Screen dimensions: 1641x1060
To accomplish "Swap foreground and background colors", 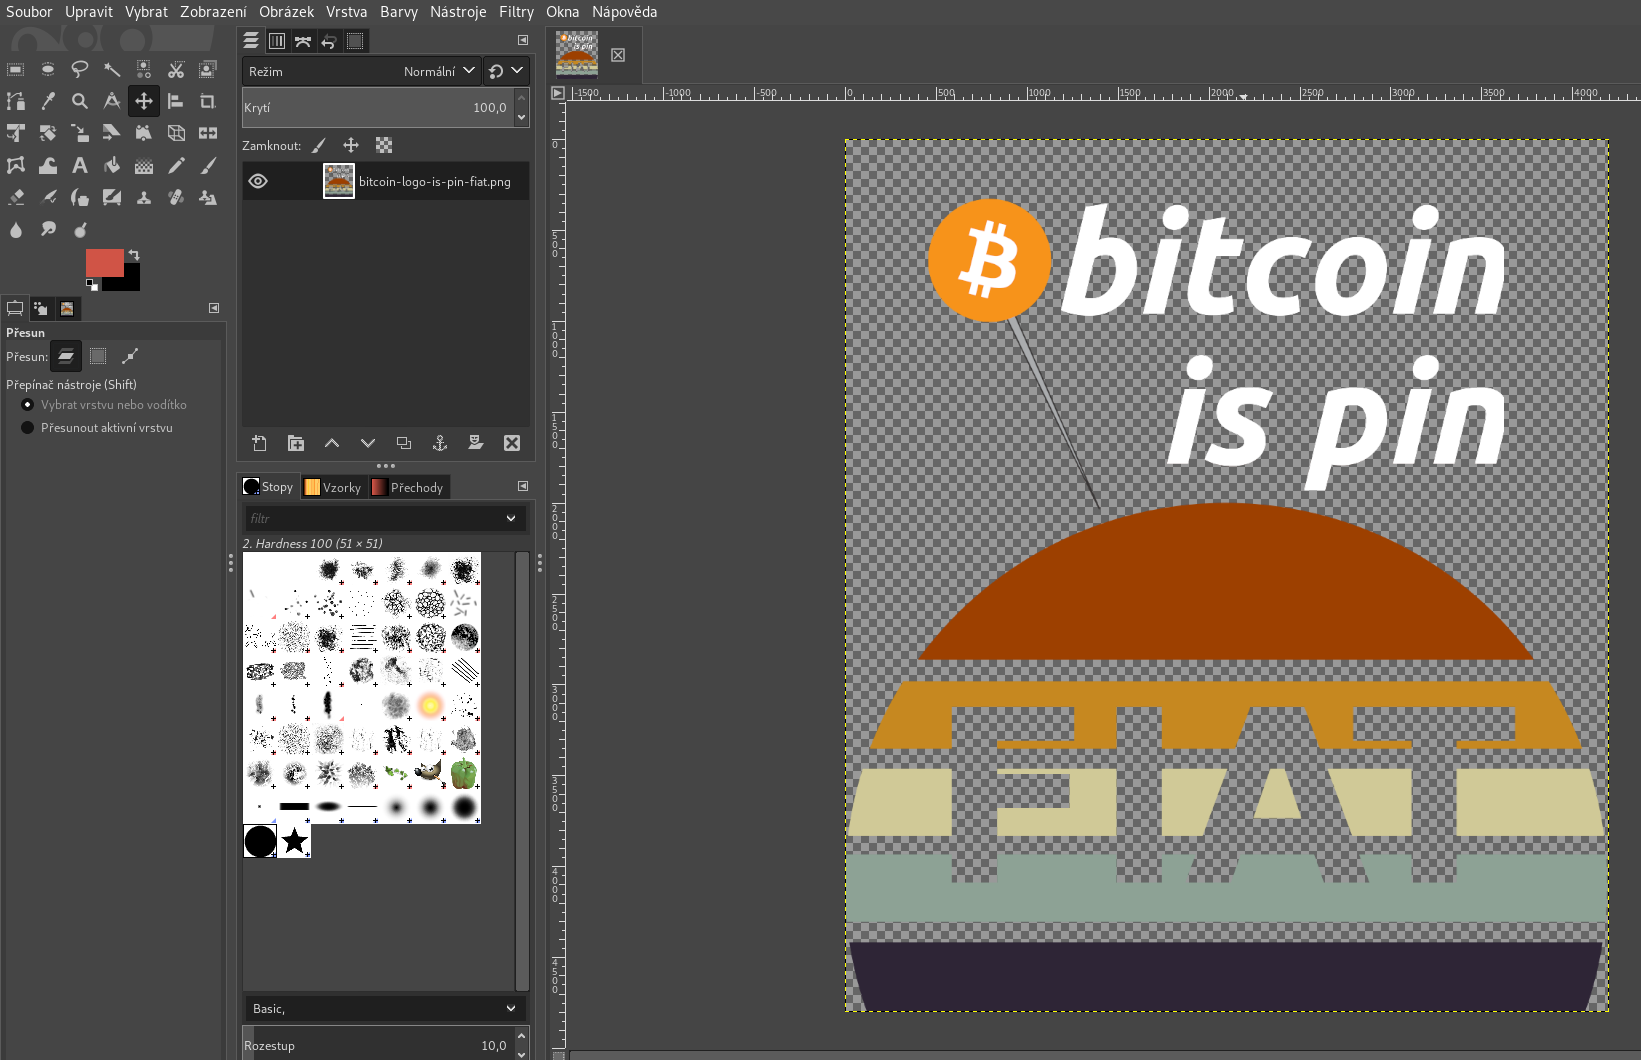I will (x=134, y=255).
